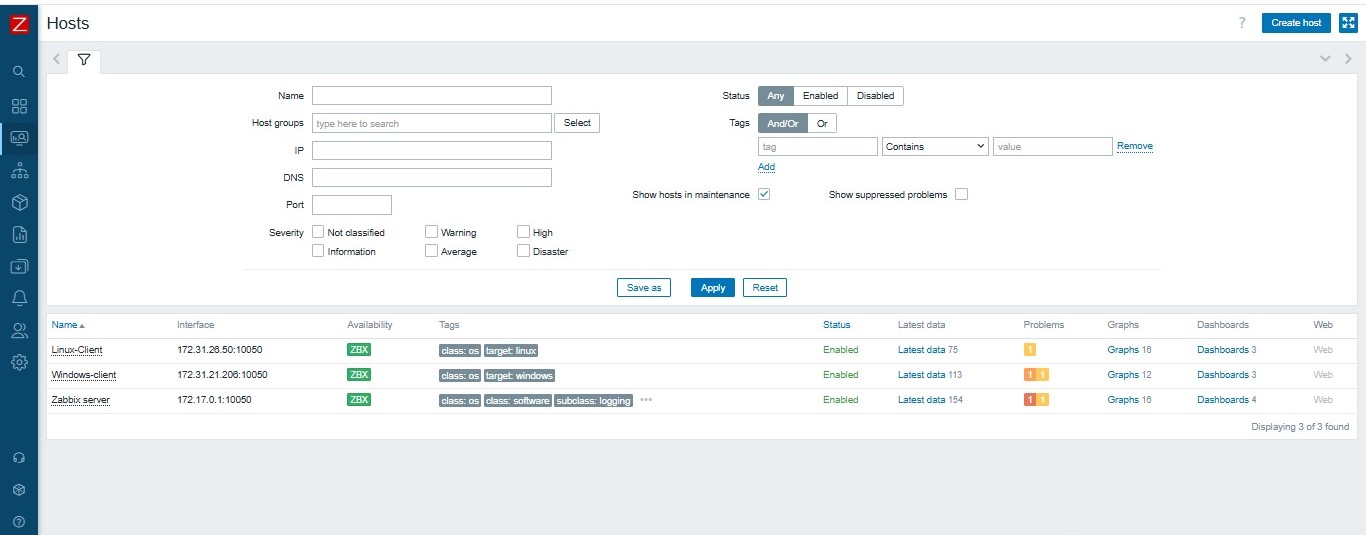
Task: Go to next filter tab arrow
Action: [x=1348, y=59]
